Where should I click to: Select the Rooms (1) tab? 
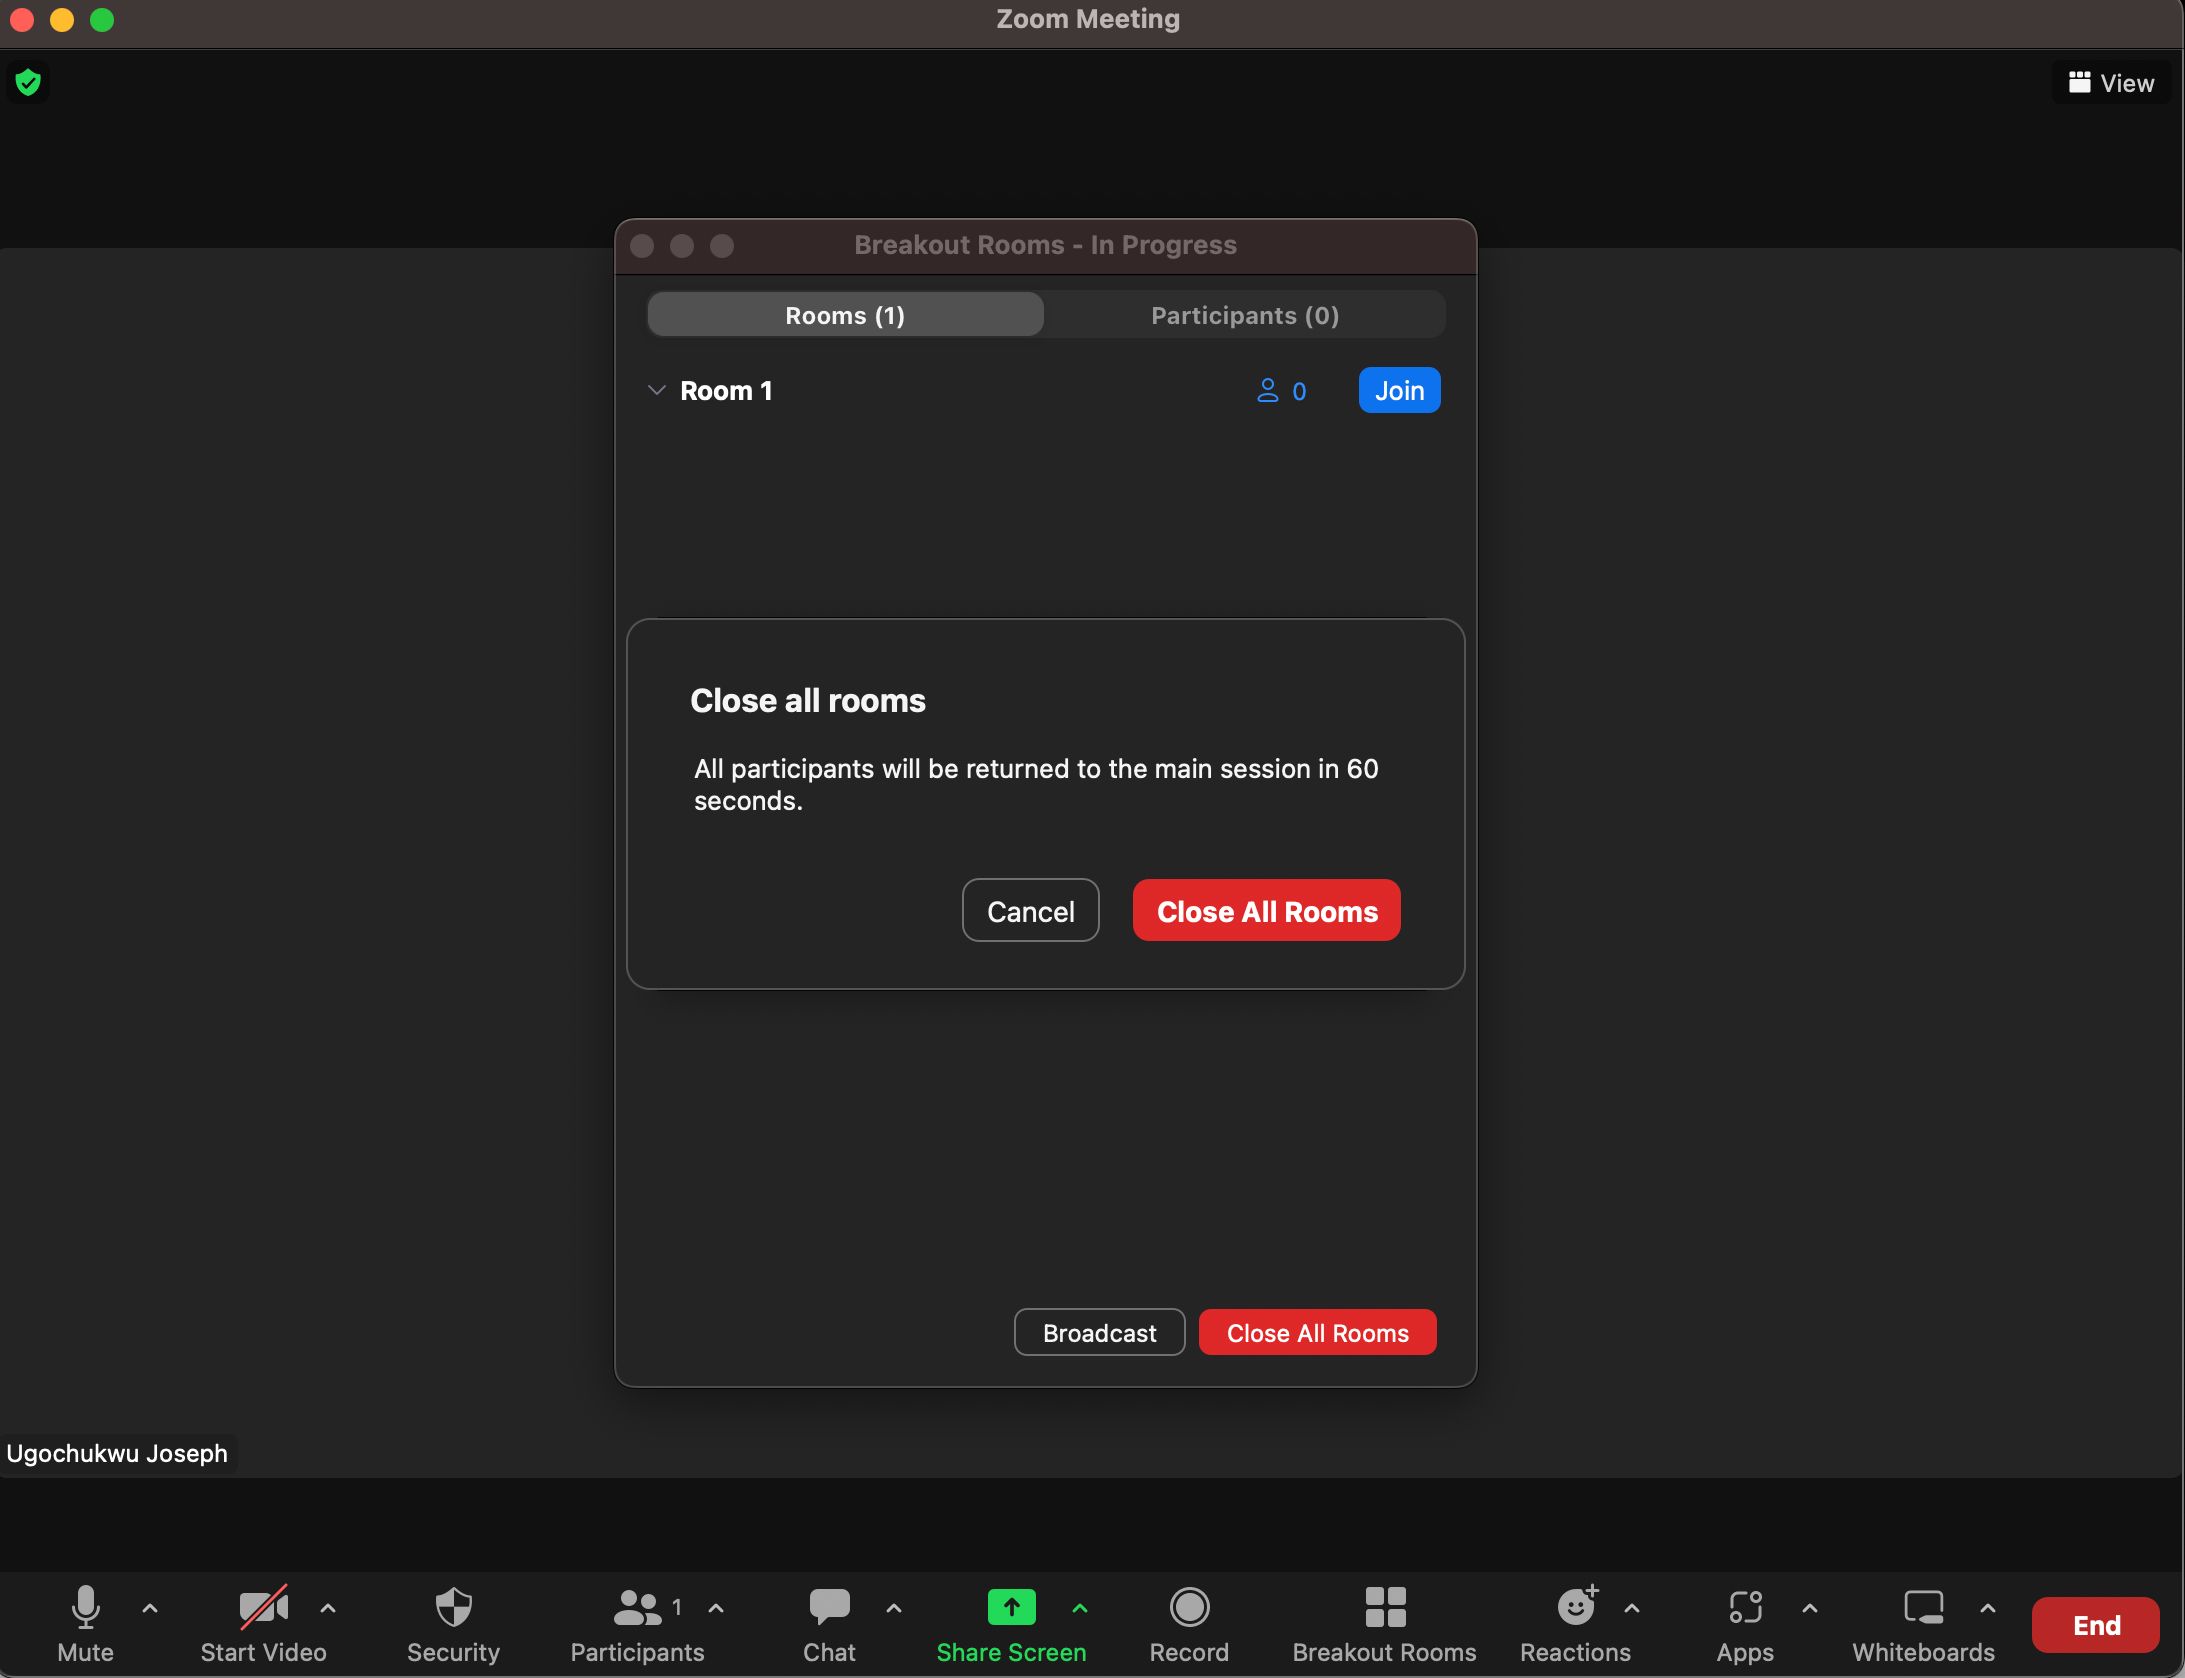(845, 315)
